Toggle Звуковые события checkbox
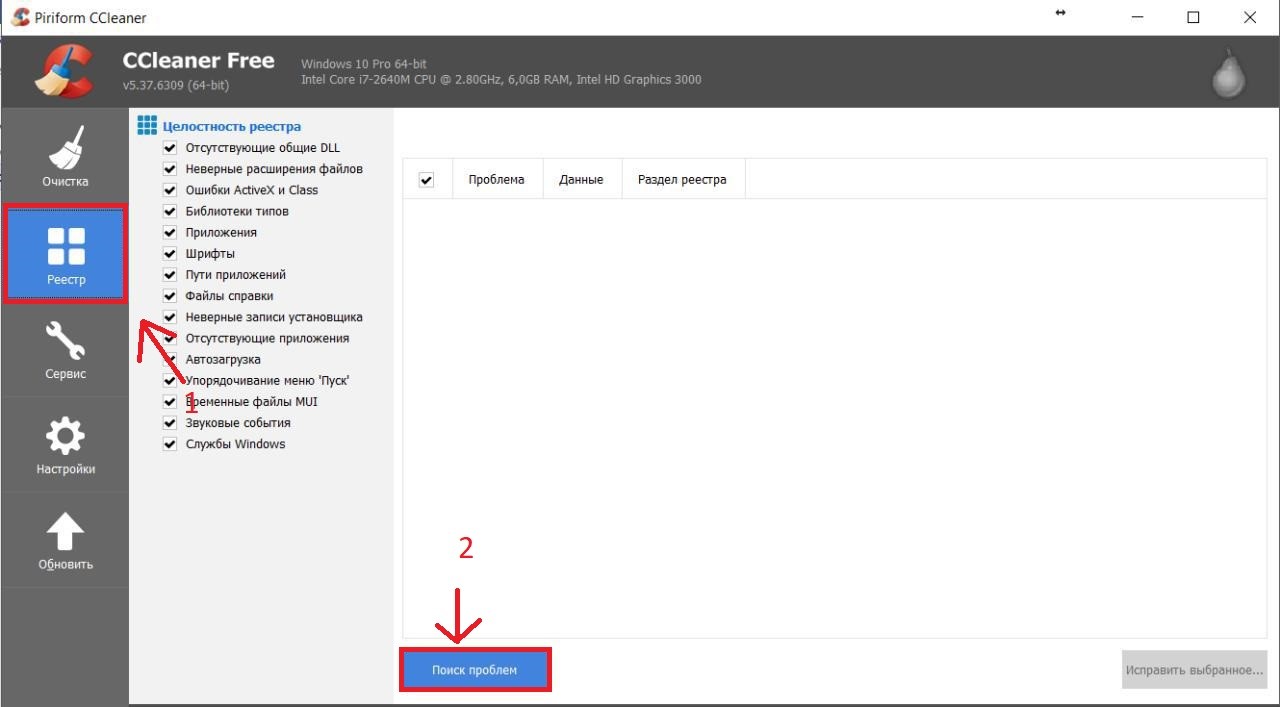Image resolution: width=1280 pixels, height=707 pixels. (170, 423)
